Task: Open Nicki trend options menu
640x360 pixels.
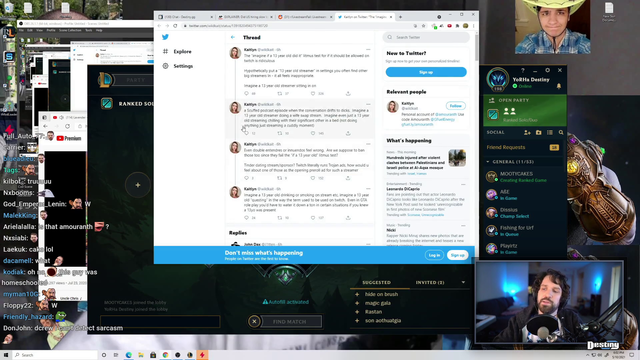Action: click(463, 226)
